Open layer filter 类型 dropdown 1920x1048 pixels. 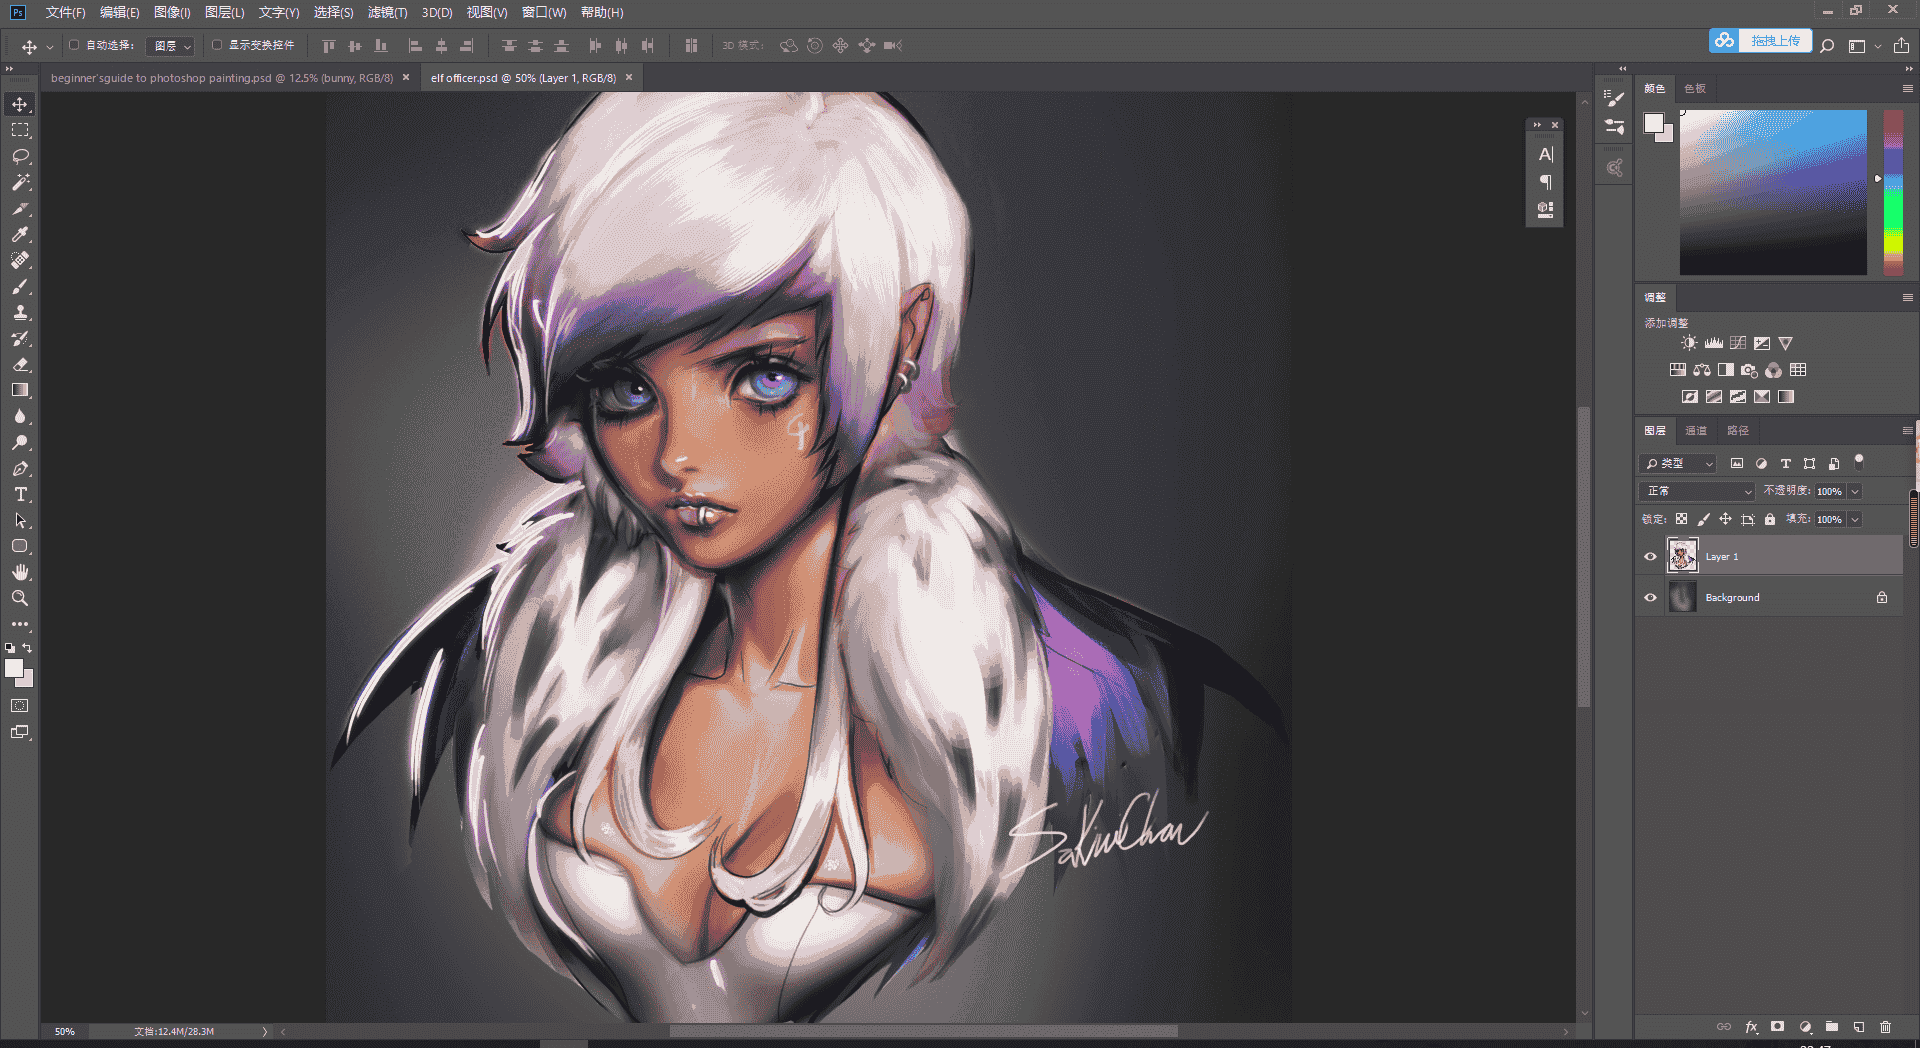tap(1679, 463)
